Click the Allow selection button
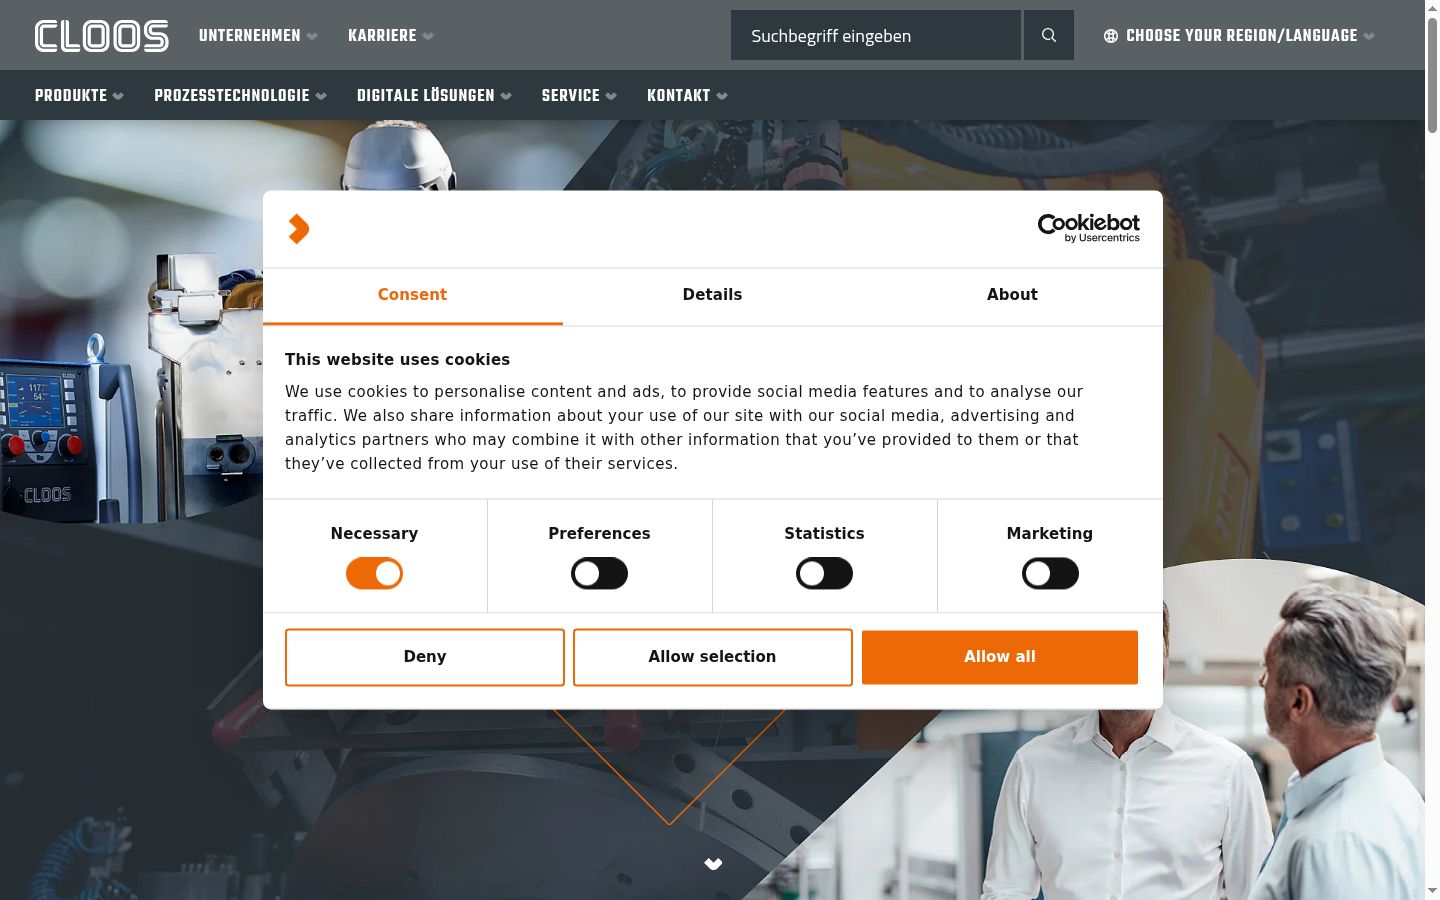Viewport: 1440px width, 900px height. (x=712, y=657)
